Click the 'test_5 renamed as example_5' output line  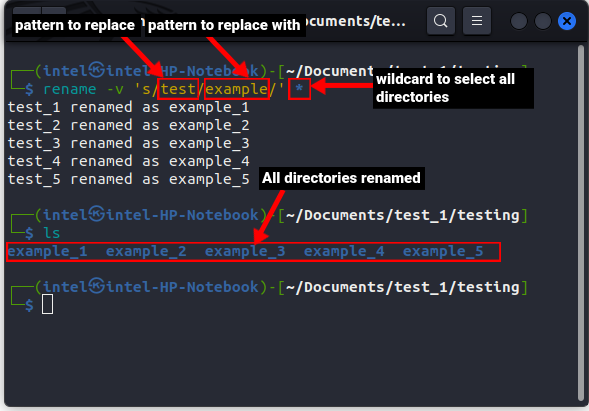(128, 180)
